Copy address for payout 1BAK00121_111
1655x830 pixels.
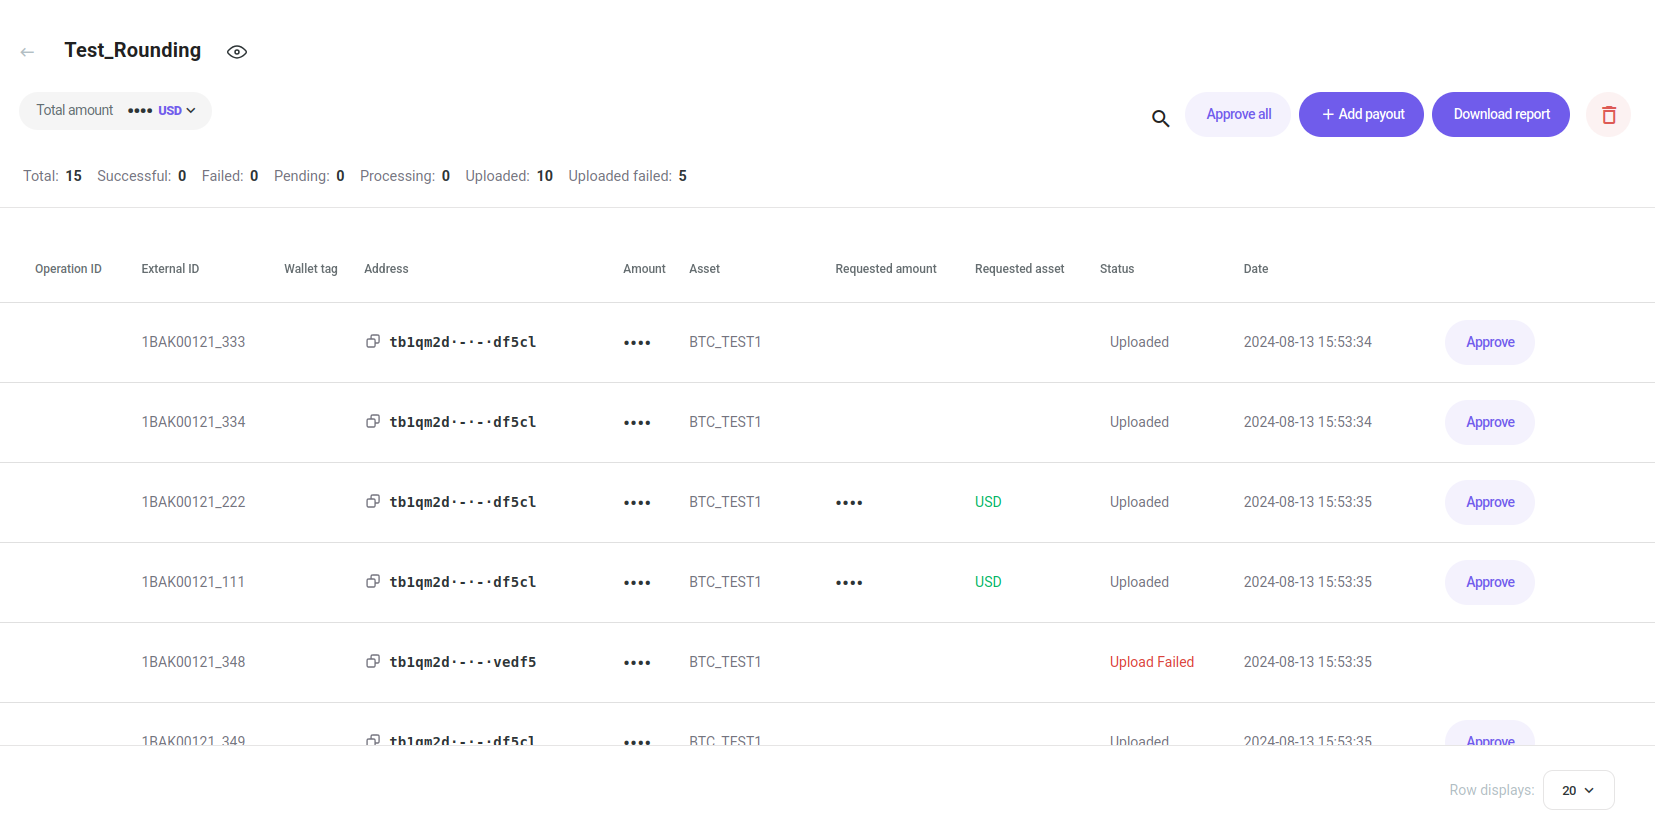click(373, 582)
